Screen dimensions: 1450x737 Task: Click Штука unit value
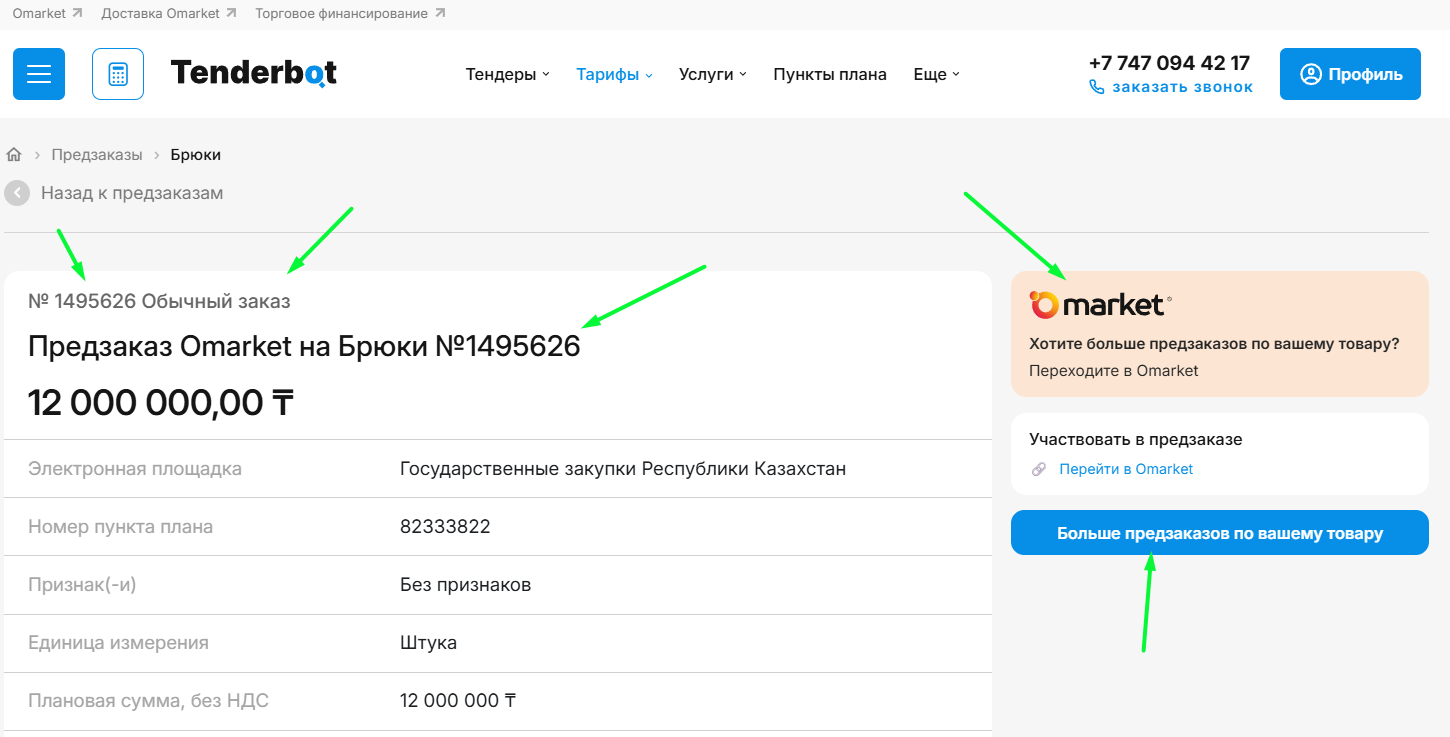click(428, 643)
